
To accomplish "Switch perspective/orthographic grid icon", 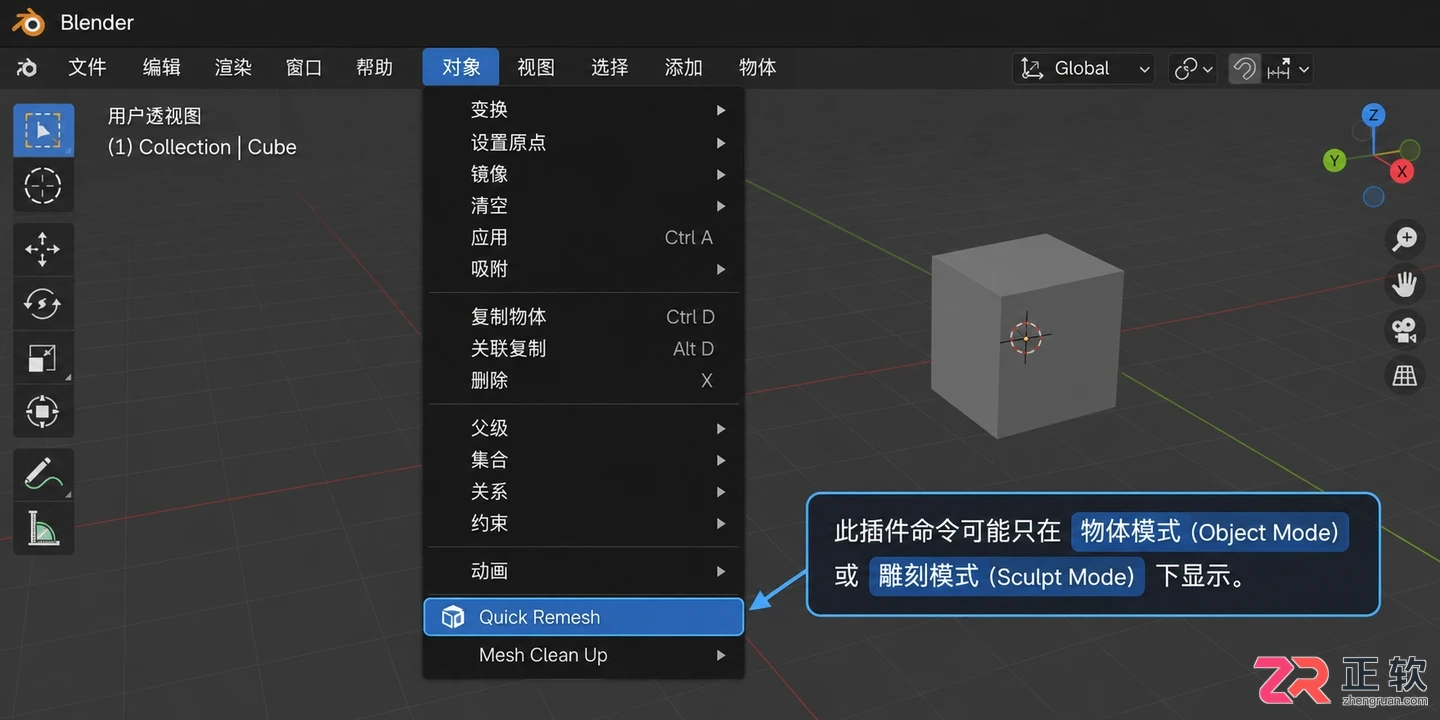I will (1405, 375).
